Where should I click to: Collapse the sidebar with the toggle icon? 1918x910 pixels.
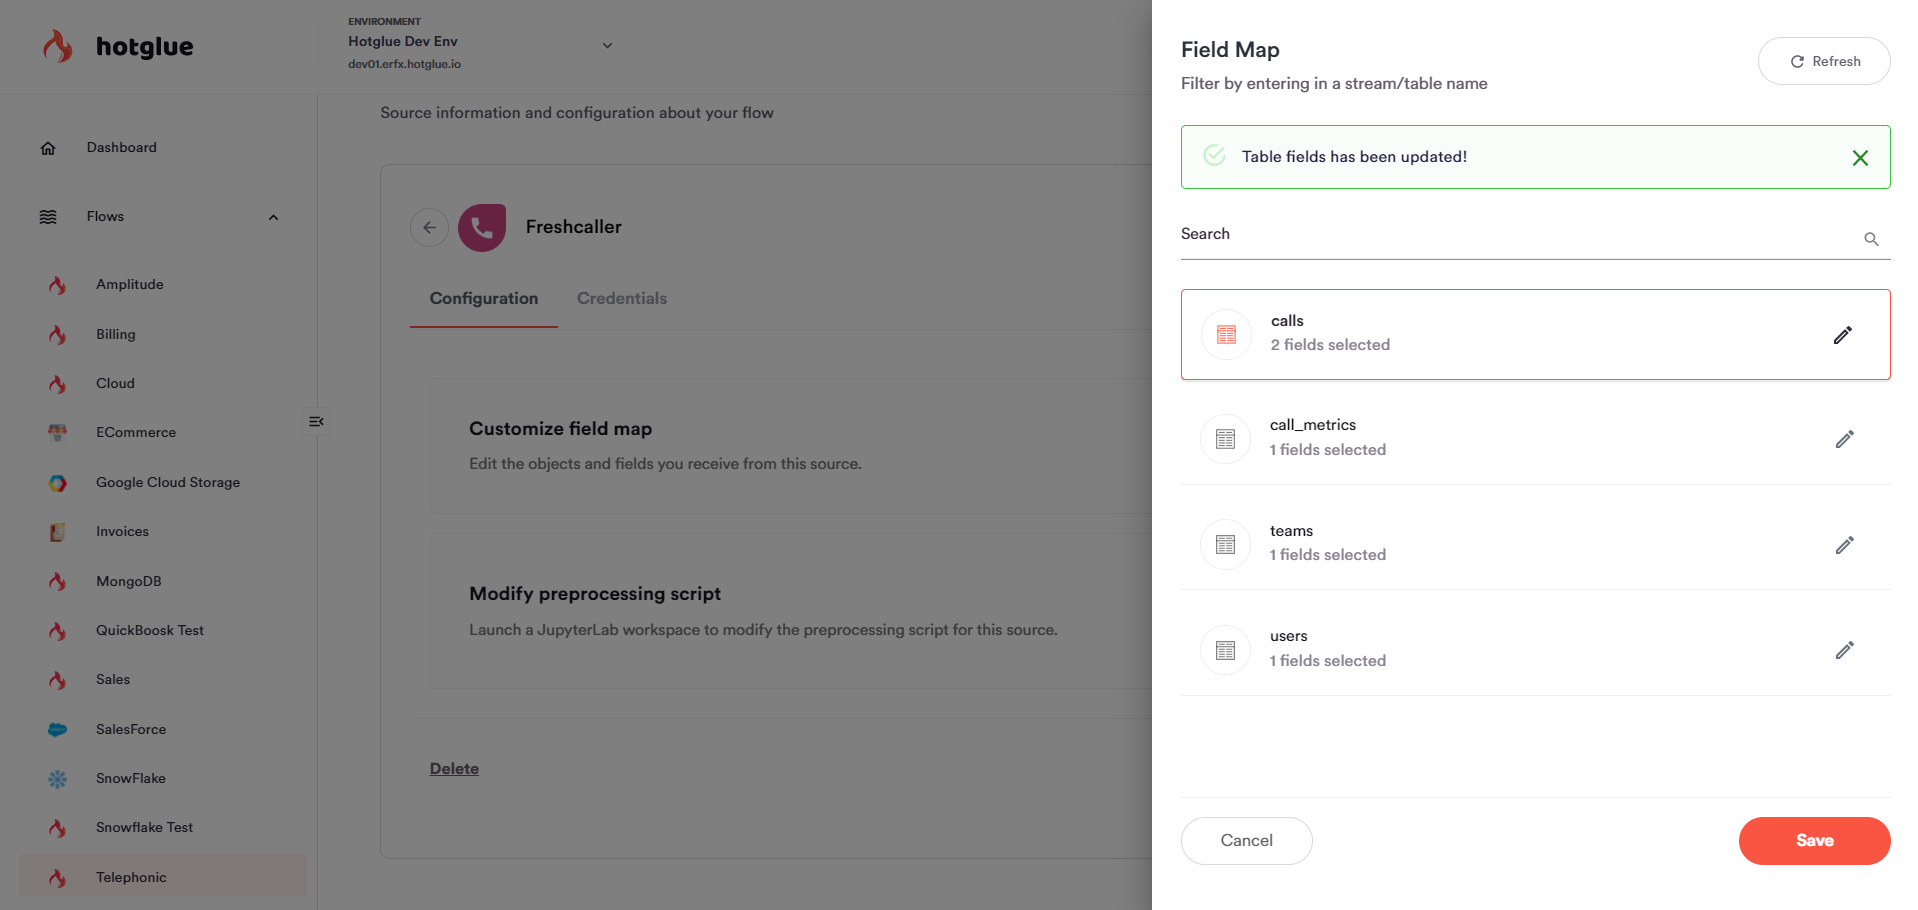pos(316,421)
